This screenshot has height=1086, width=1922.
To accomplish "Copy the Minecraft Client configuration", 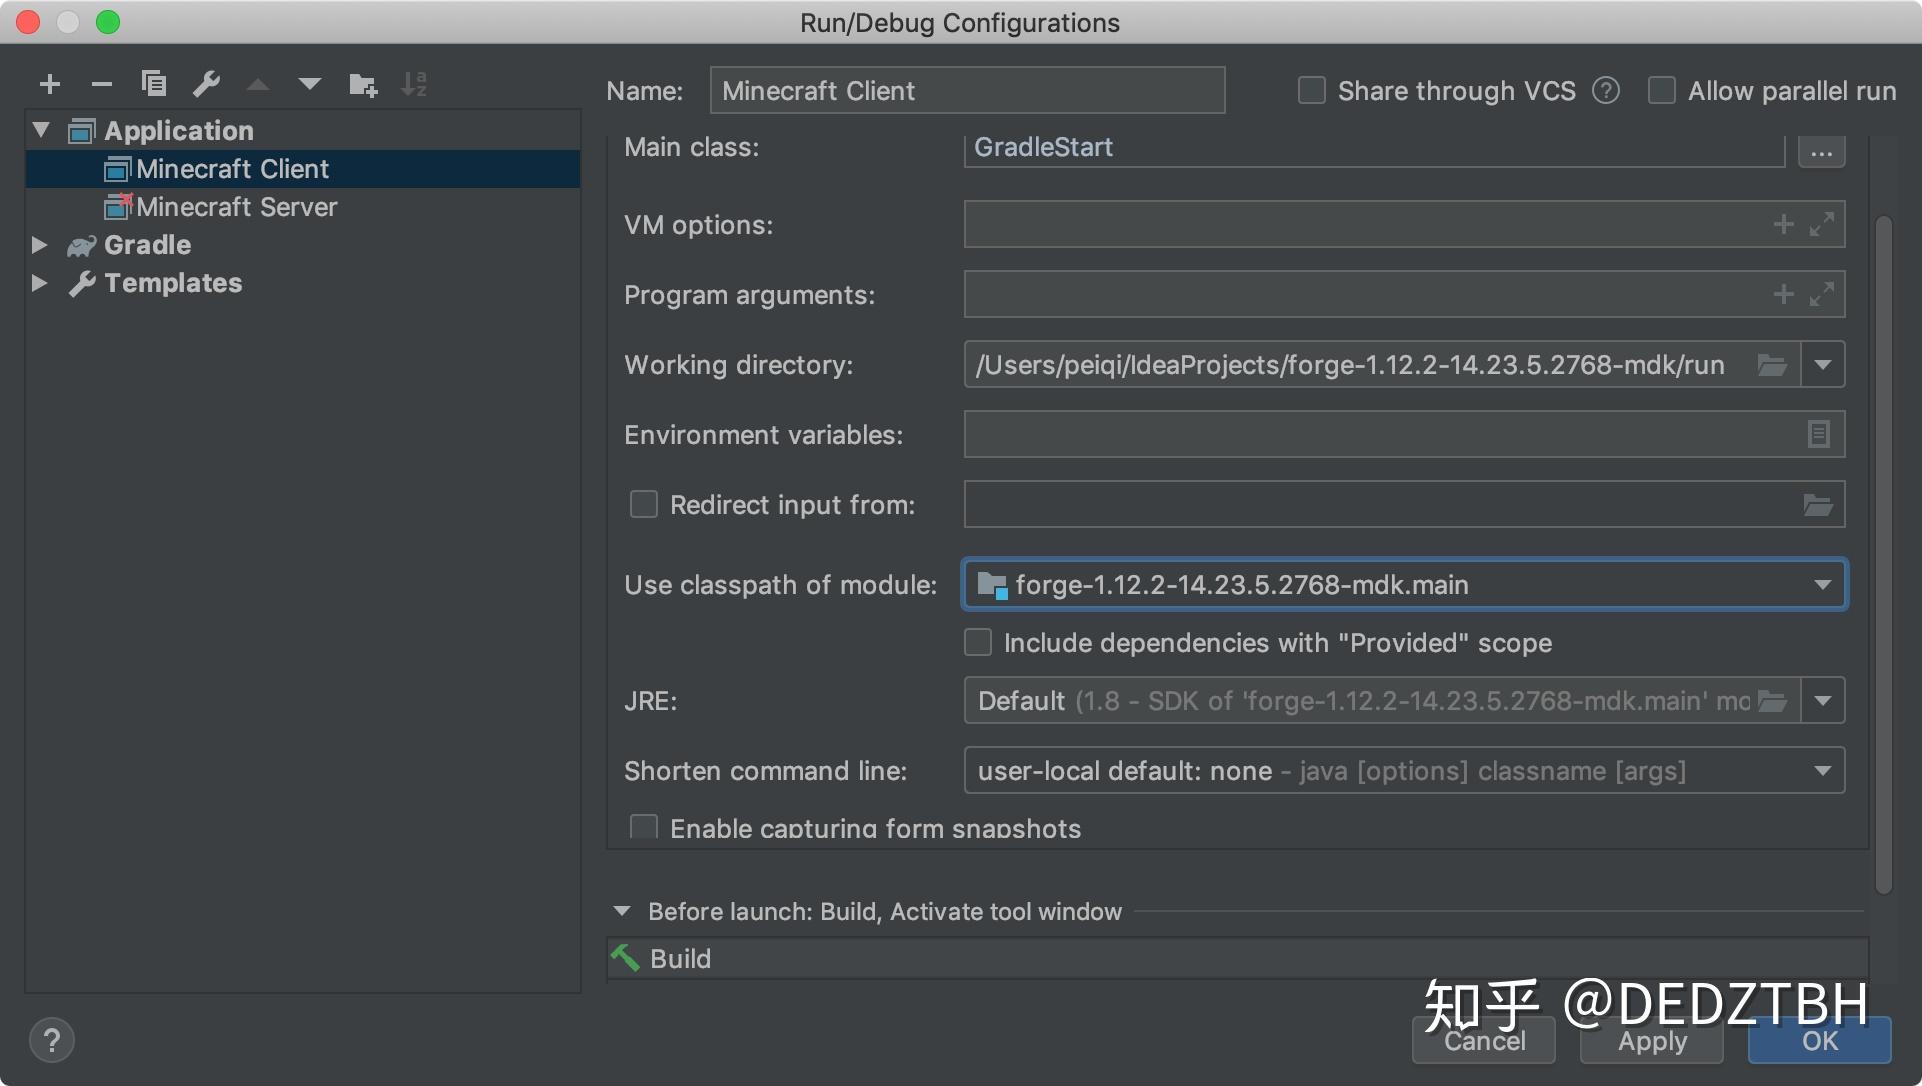I will pos(154,84).
